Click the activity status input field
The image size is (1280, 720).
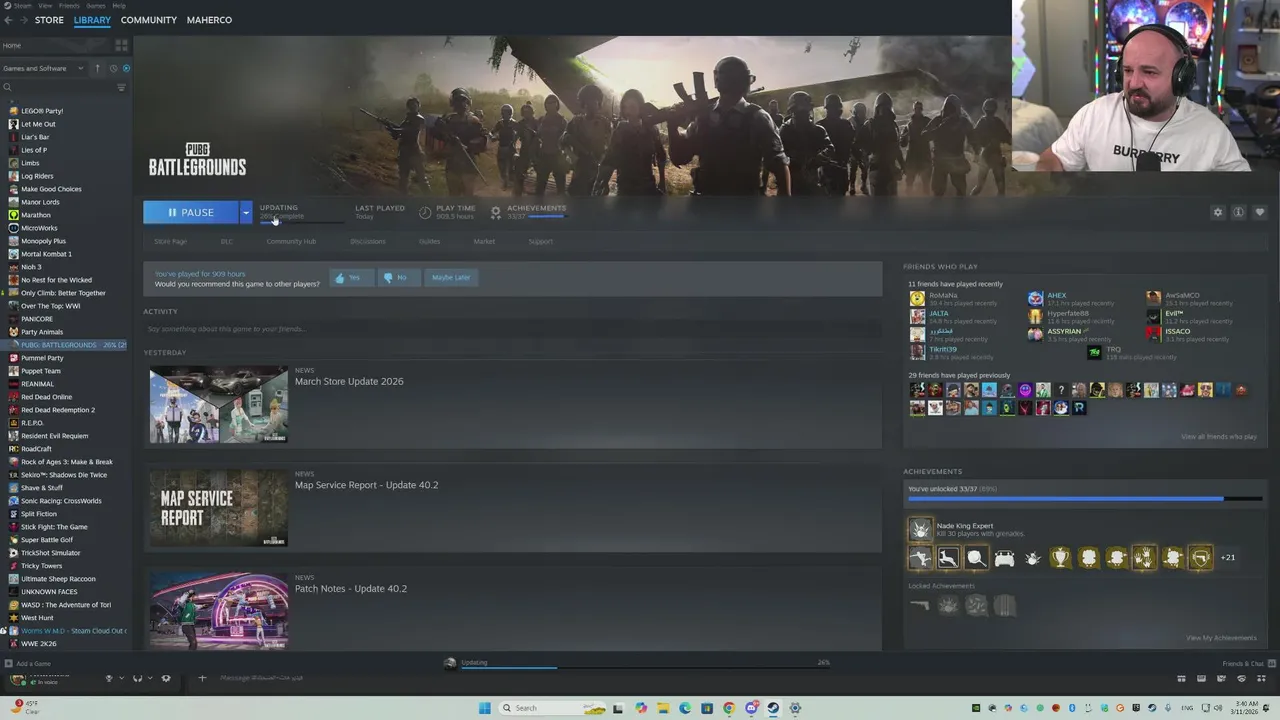tap(512, 329)
